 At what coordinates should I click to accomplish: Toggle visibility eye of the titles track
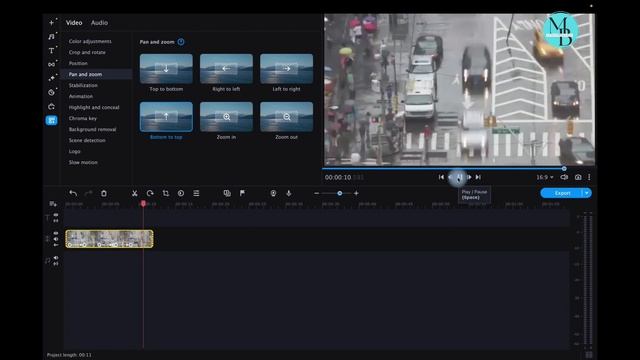(x=56, y=215)
